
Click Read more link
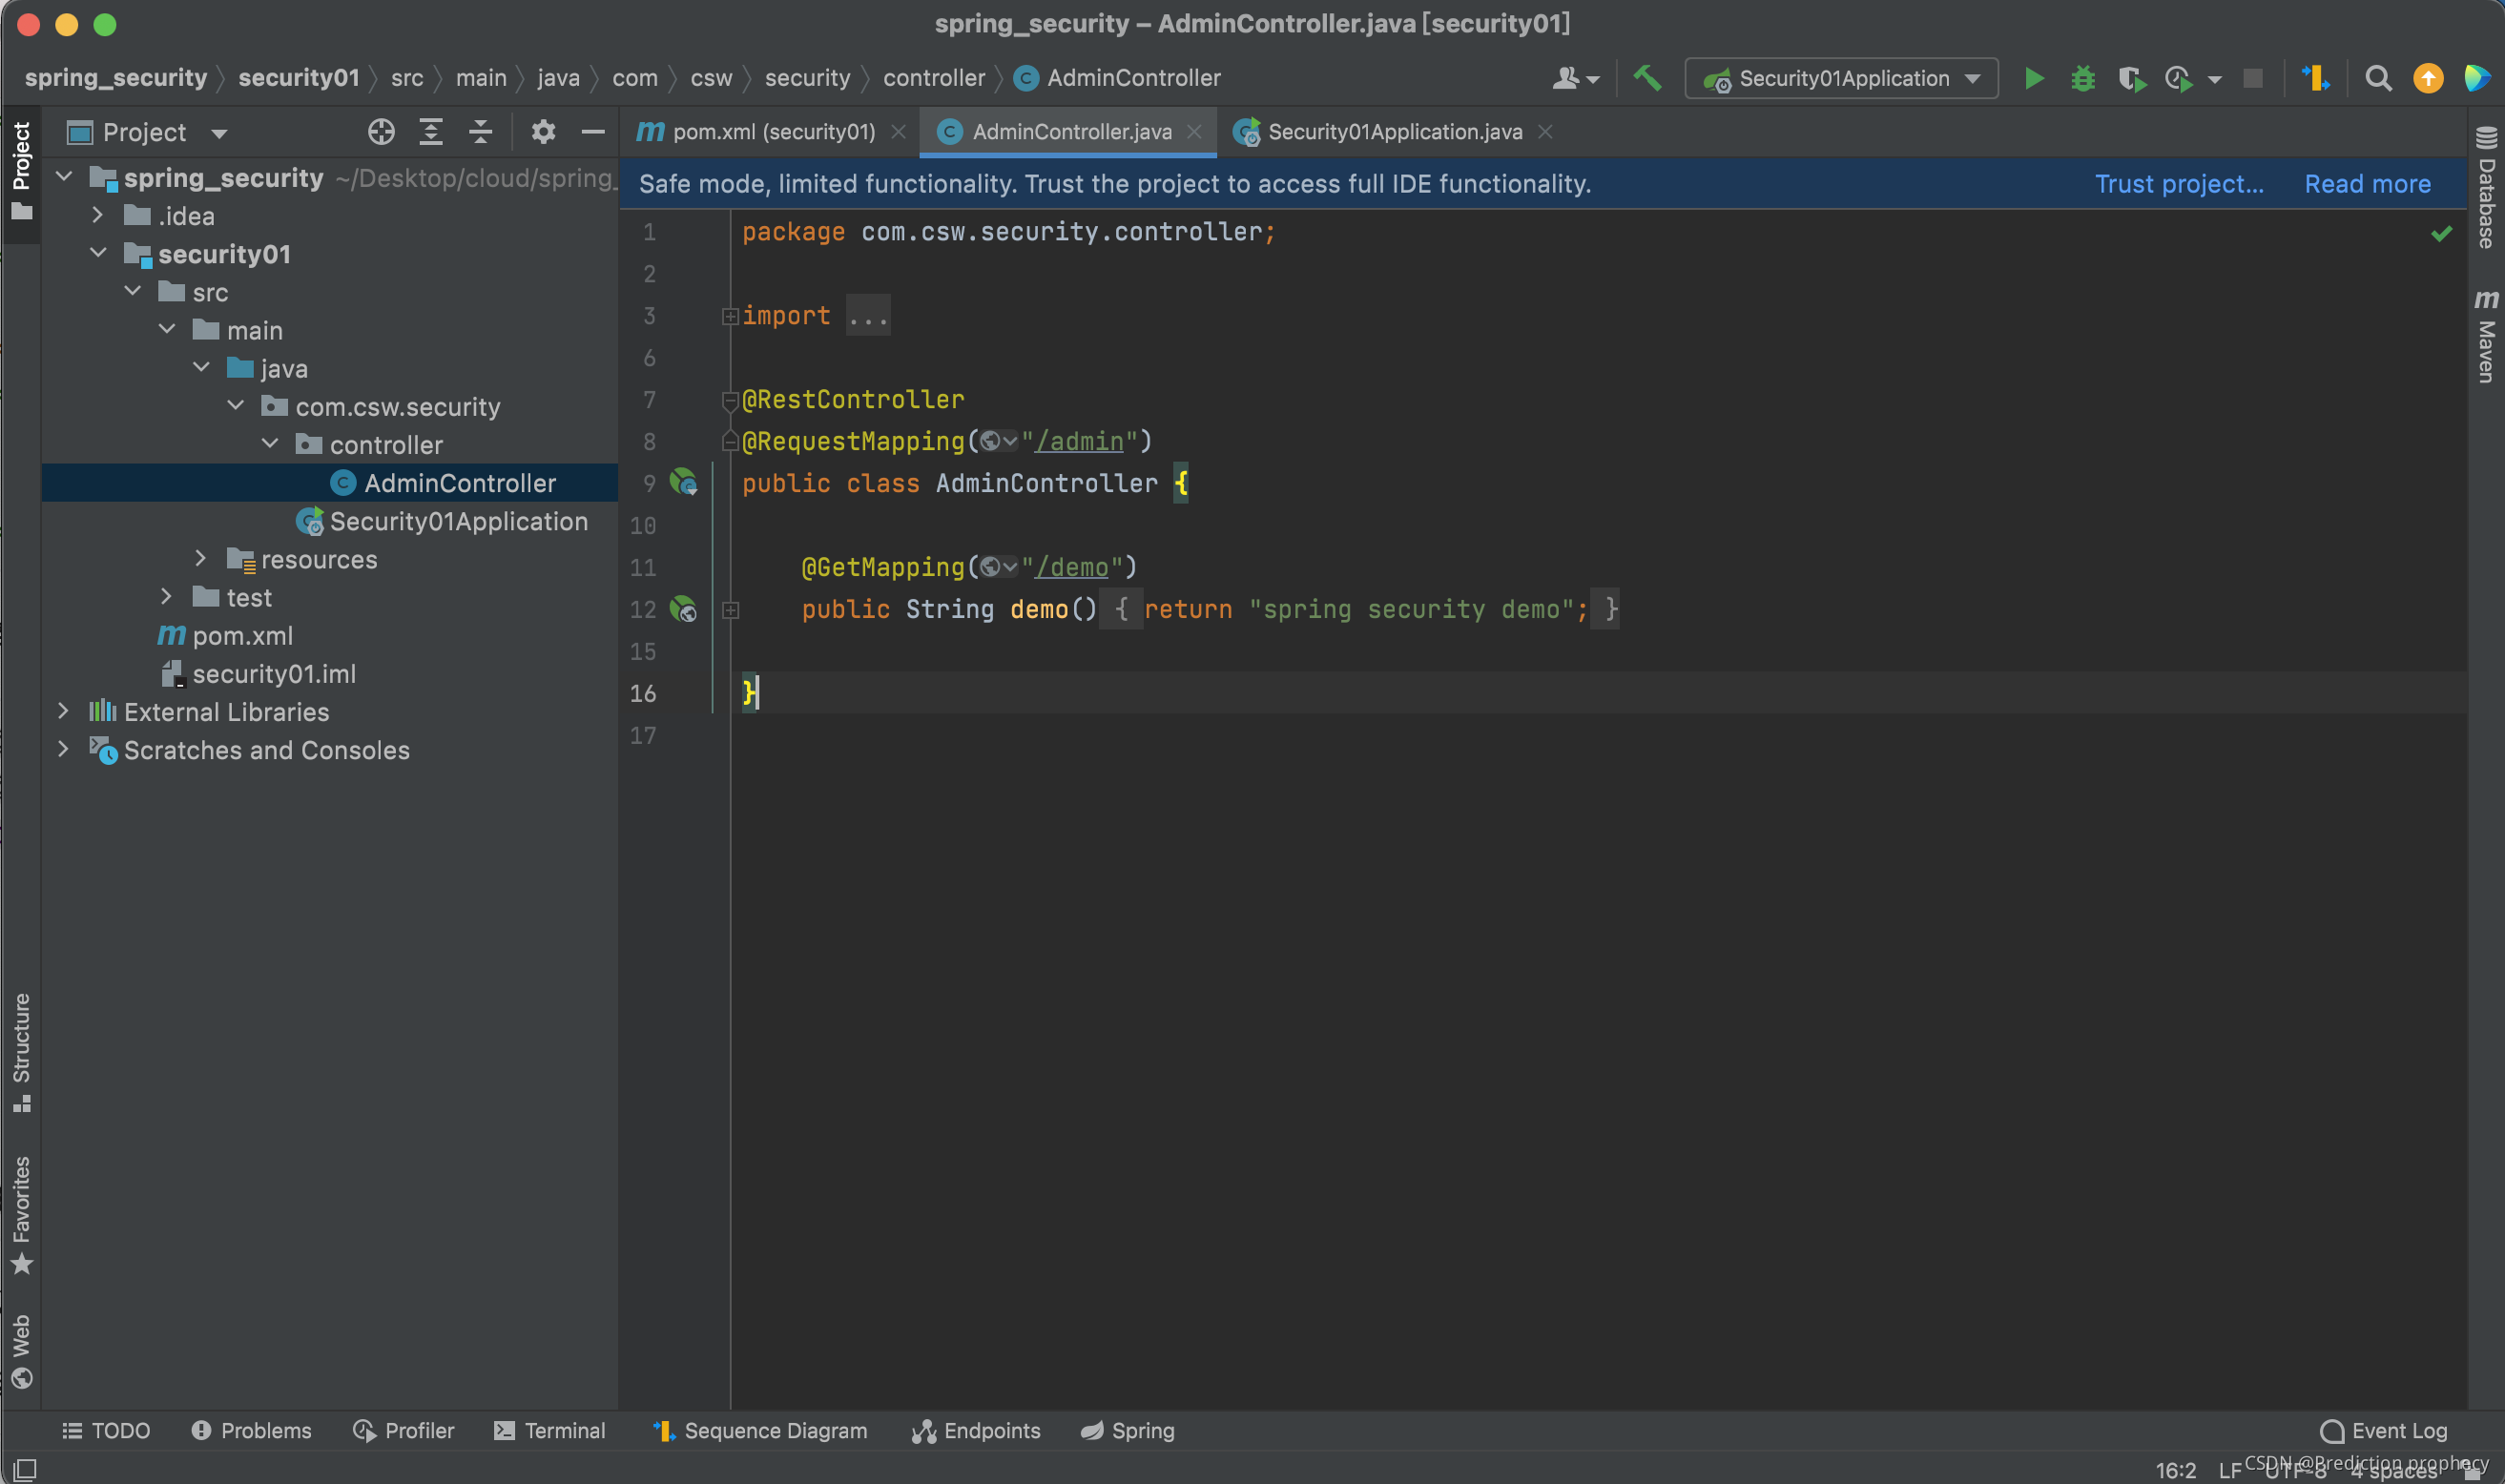2369,182
